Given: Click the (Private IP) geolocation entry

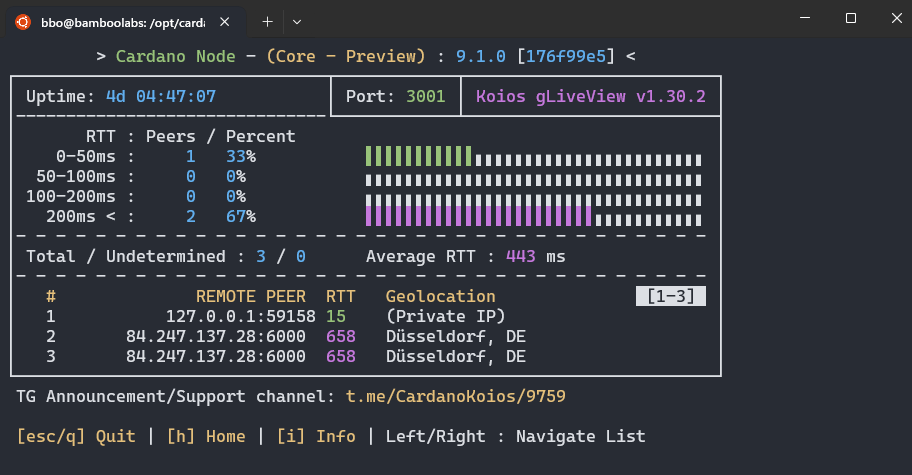Looking at the screenshot, I should tap(446, 316).
